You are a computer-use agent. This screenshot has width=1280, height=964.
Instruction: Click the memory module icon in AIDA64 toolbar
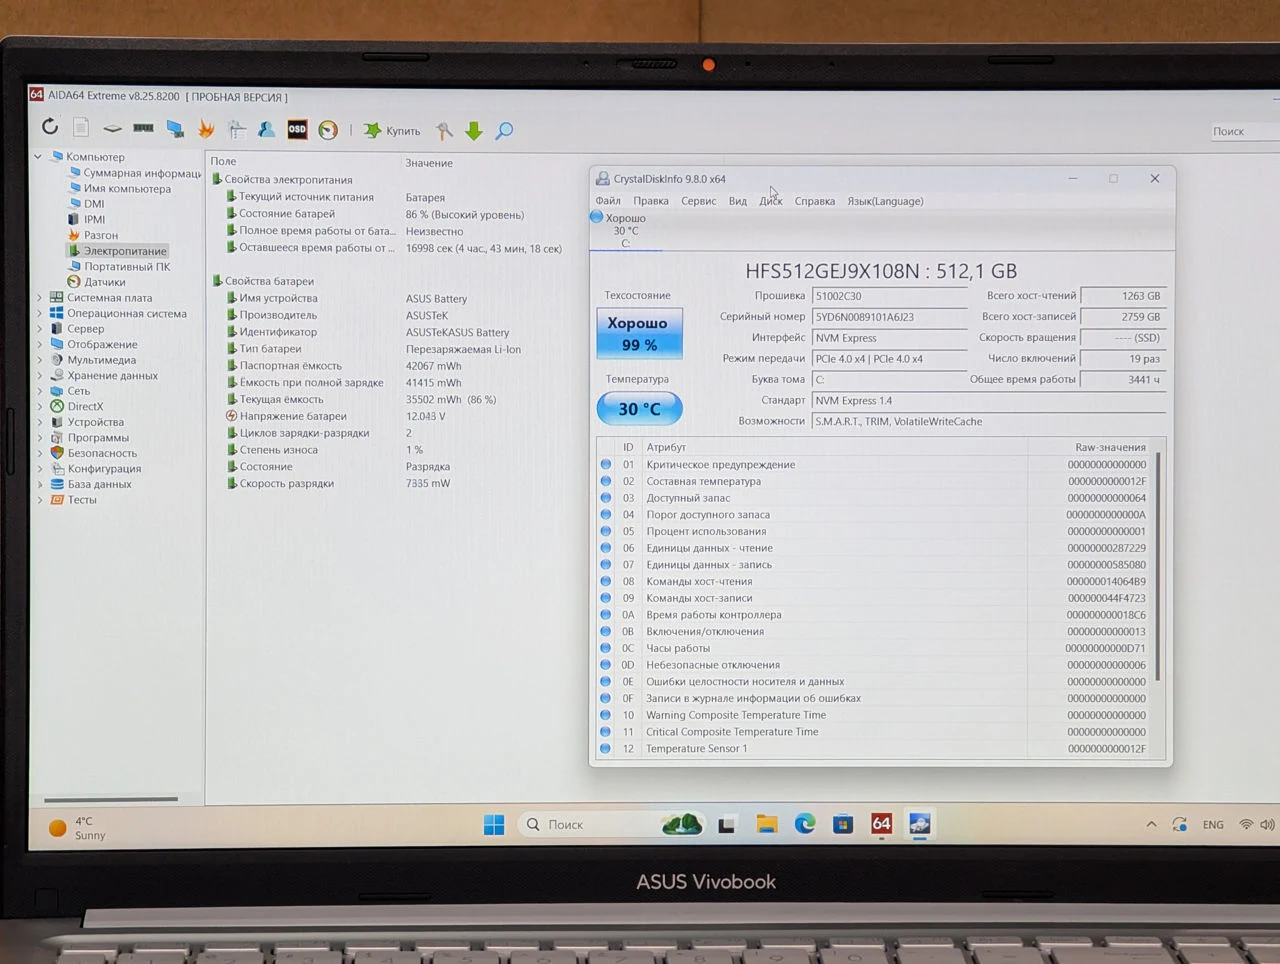(x=144, y=128)
